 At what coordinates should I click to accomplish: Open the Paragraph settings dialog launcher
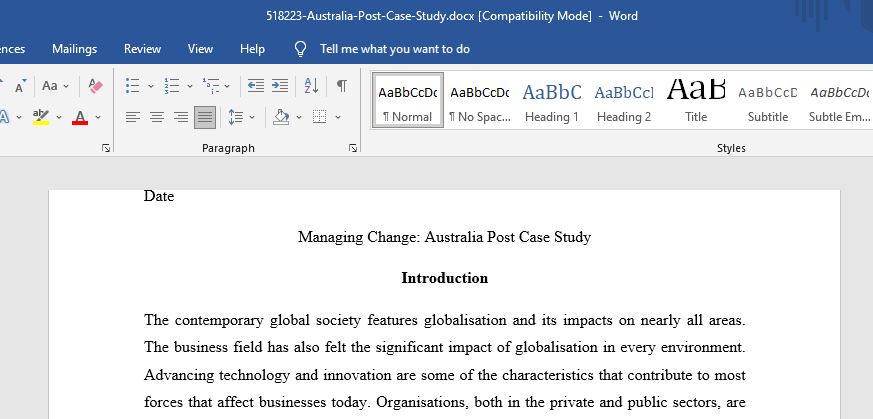click(x=353, y=148)
